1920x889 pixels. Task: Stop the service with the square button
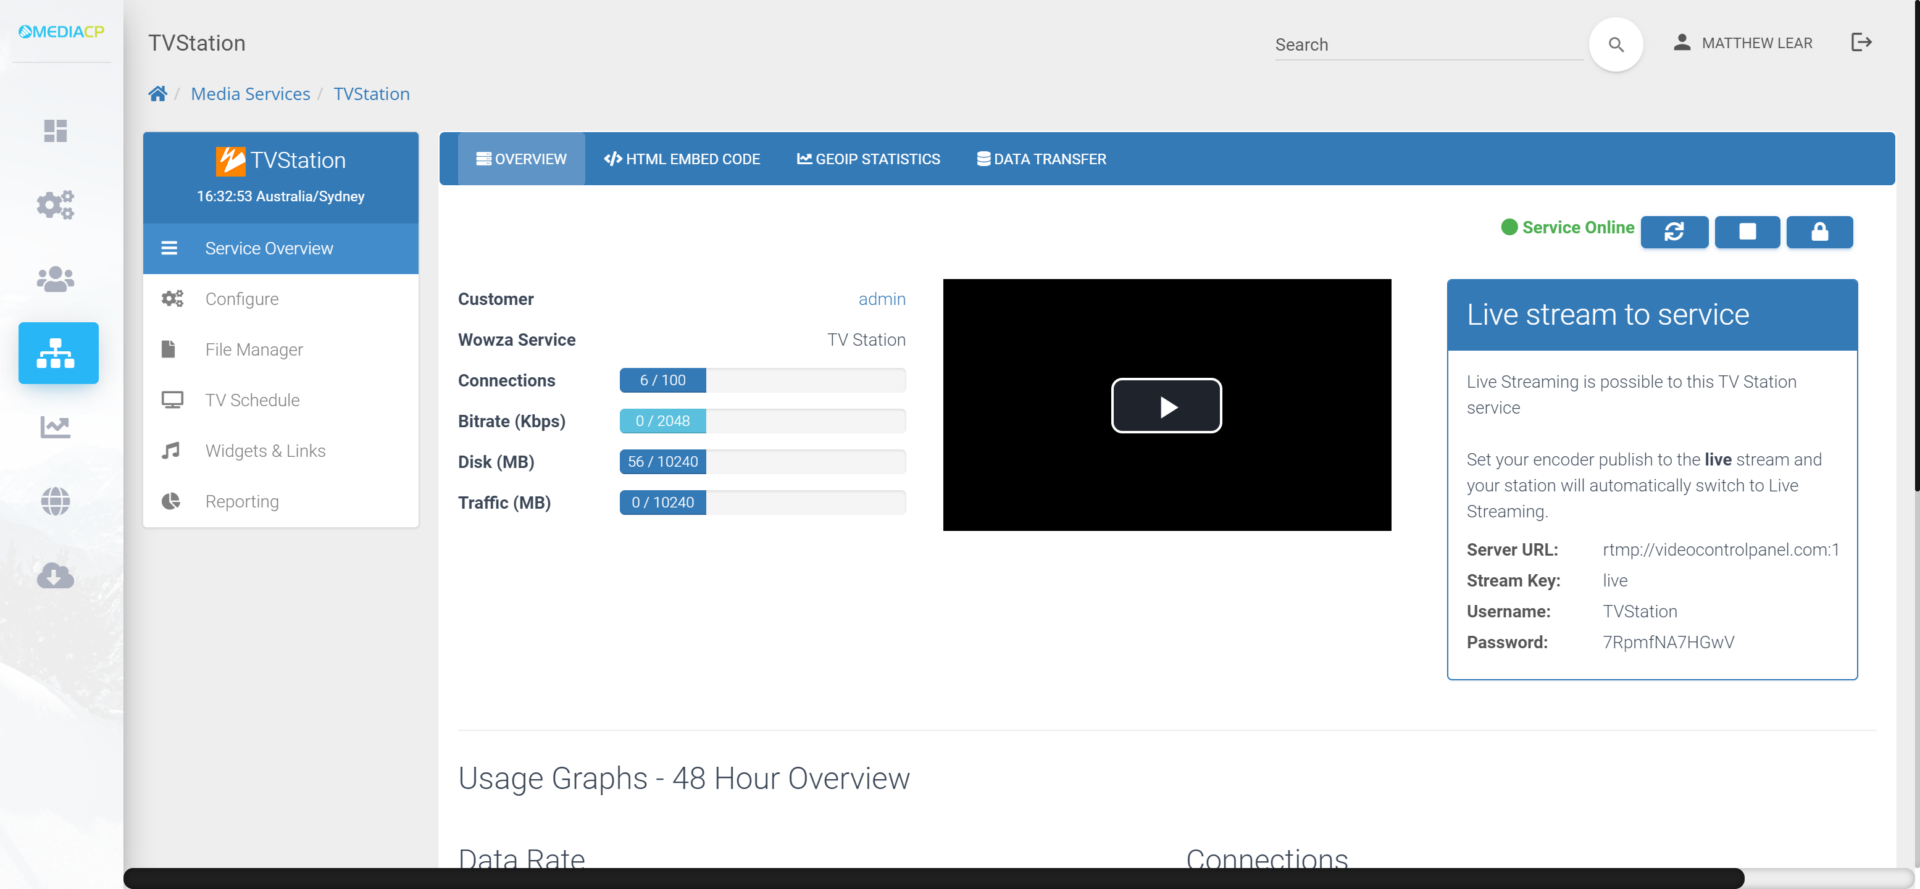tap(1747, 232)
